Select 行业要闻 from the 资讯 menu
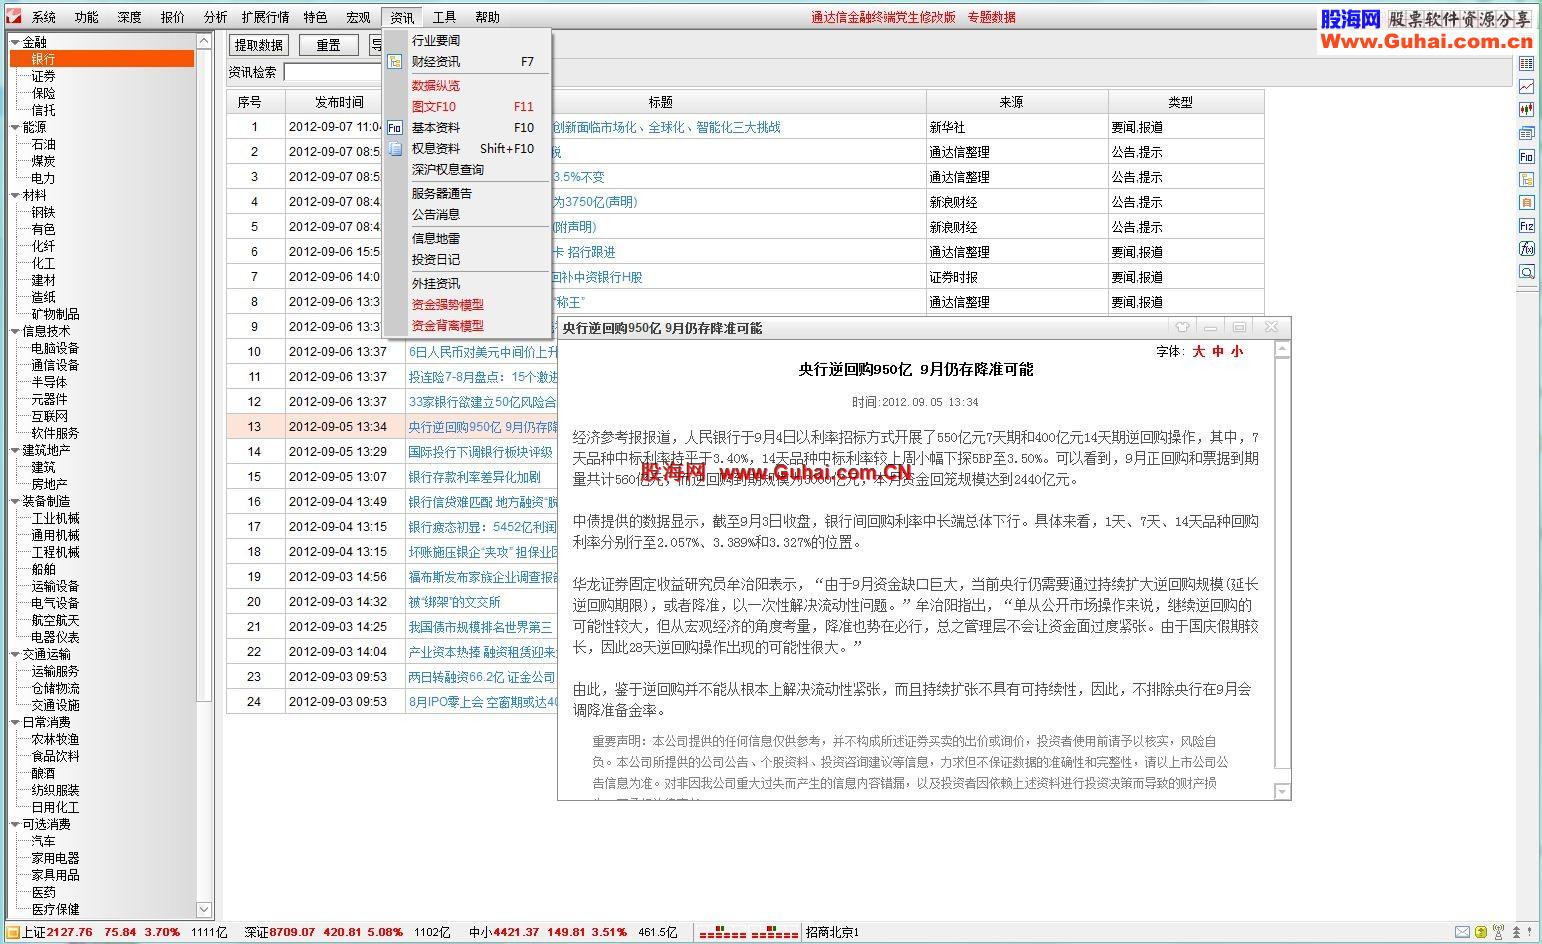Screen dimensions: 1542x944 (436, 41)
